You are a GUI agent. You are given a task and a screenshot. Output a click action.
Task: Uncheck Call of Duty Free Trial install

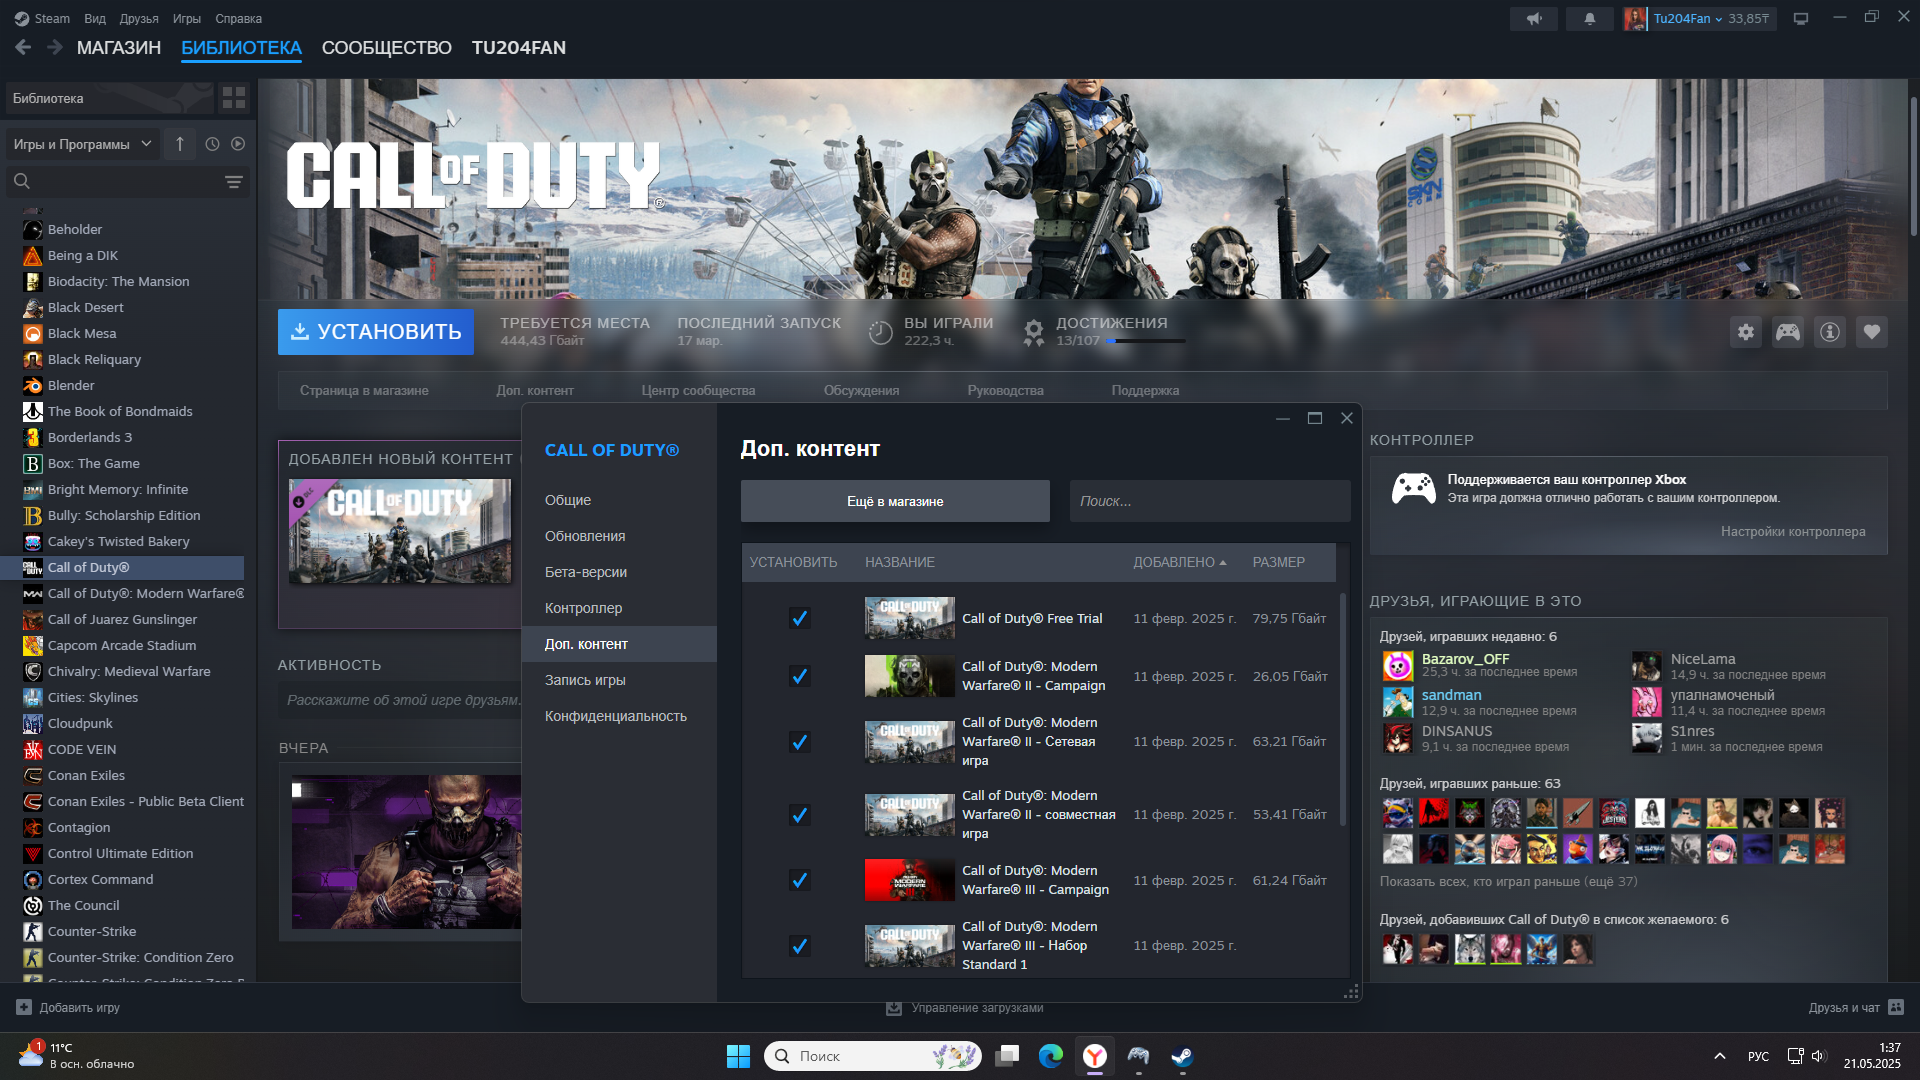point(799,618)
